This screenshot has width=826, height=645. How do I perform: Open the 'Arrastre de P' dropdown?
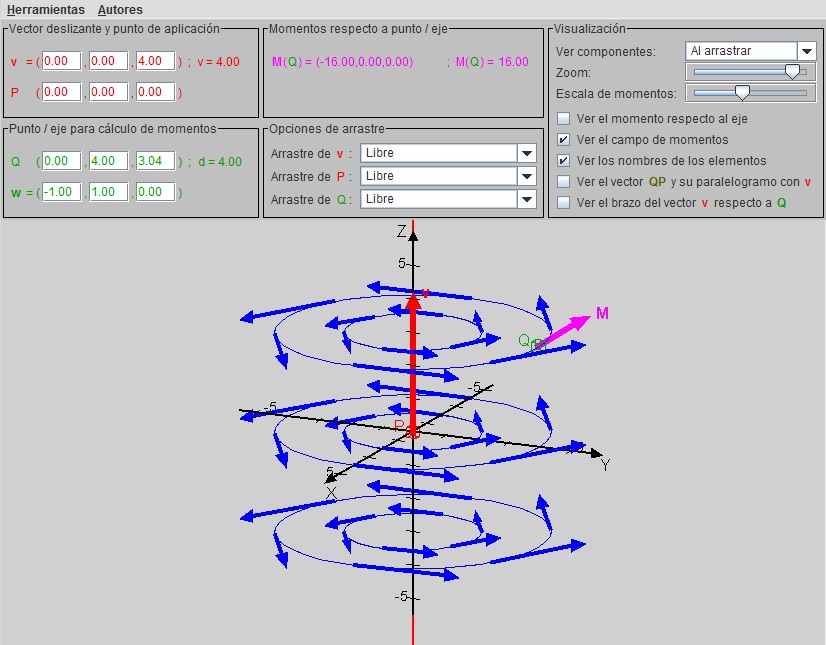pyautogui.click(x=527, y=176)
